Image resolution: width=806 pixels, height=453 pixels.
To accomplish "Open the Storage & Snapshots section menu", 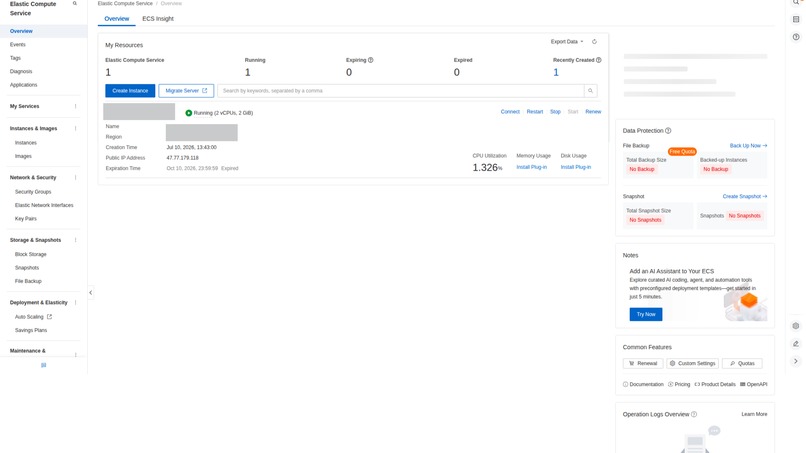I will click(x=76, y=240).
